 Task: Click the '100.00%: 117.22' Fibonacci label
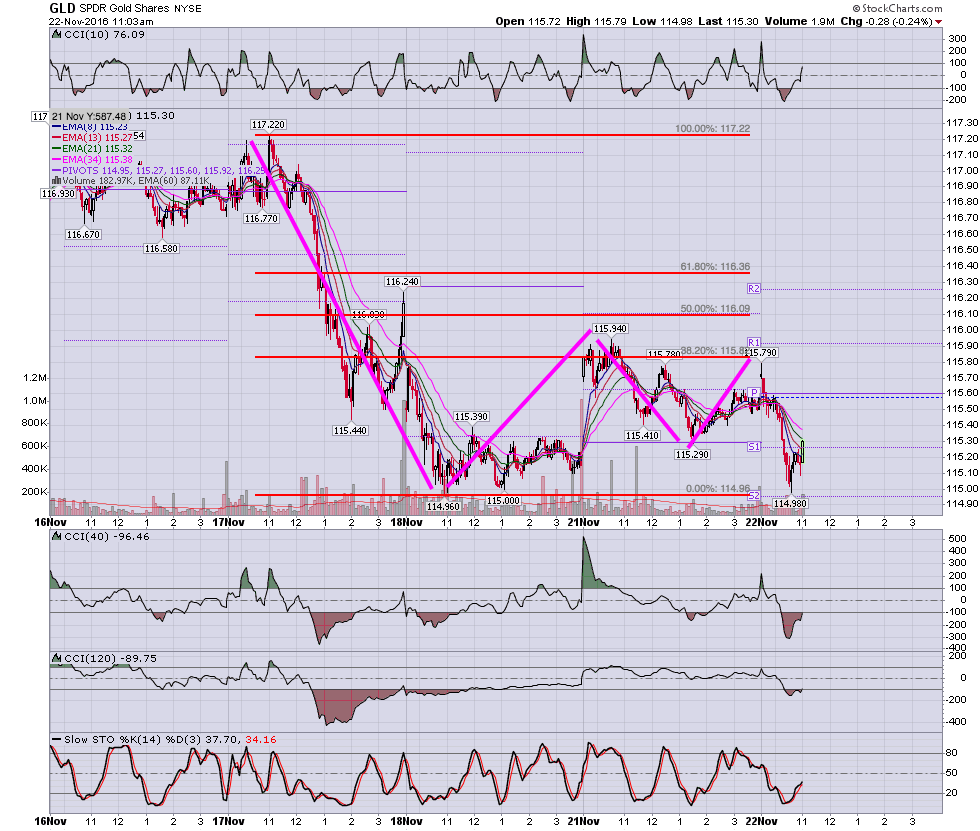(x=712, y=129)
